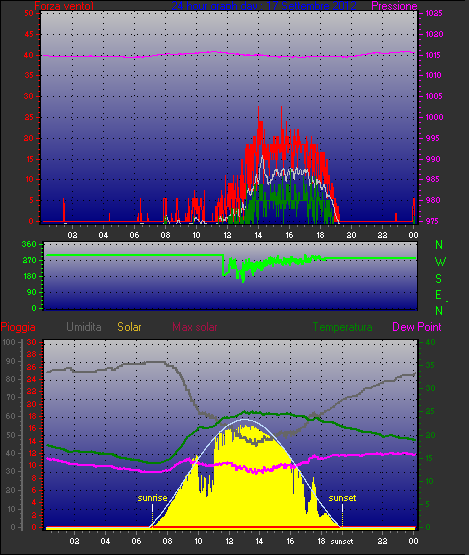Viewport: 469px width, 555px height.
Task: Click the Dew Point legend label
Action: (x=417, y=327)
